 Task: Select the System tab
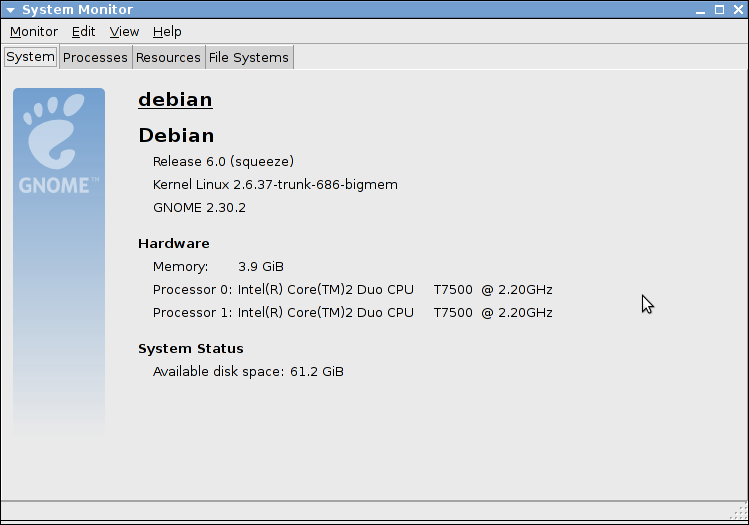click(x=31, y=57)
